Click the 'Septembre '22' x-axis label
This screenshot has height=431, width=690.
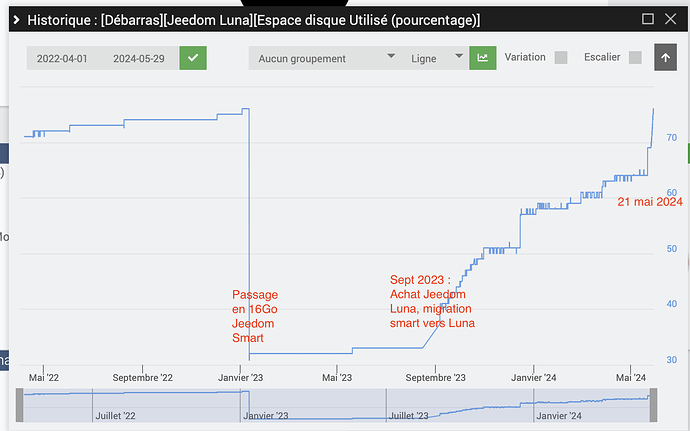[143, 378]
